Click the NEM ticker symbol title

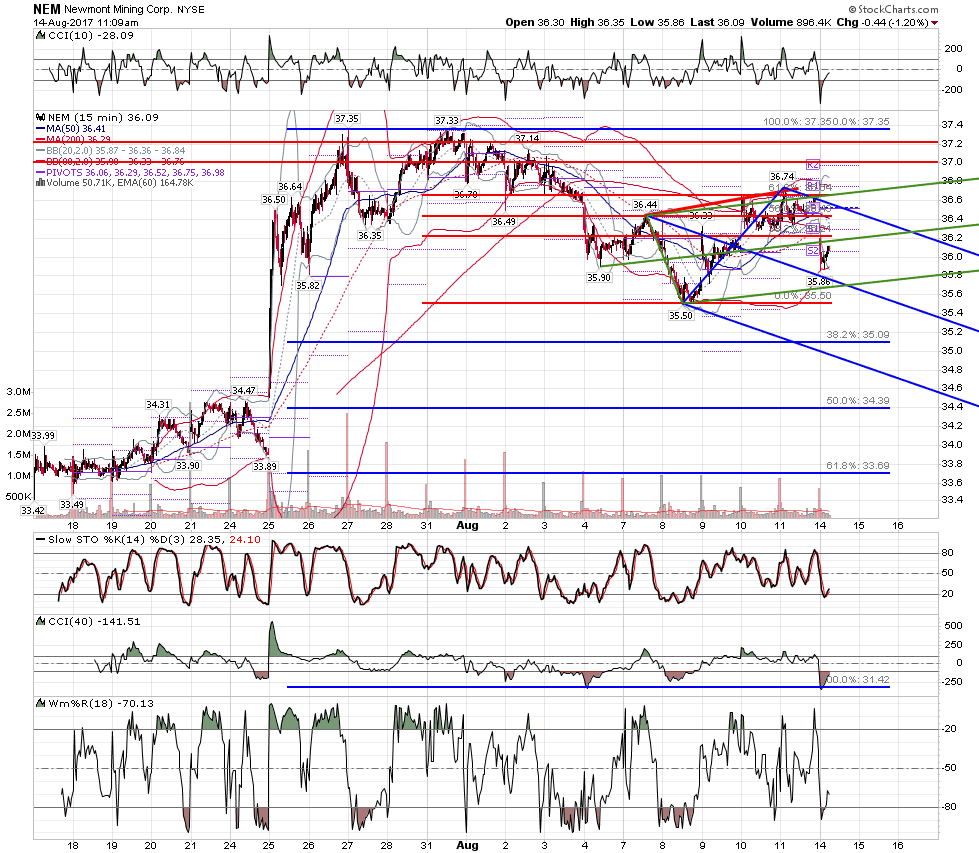tap(47, 9)
